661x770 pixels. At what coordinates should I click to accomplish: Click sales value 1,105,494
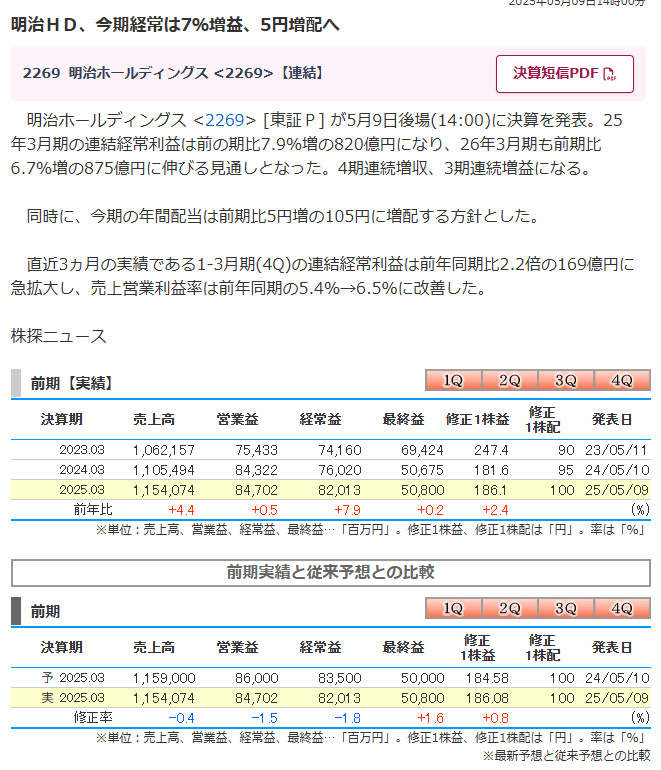164,470
